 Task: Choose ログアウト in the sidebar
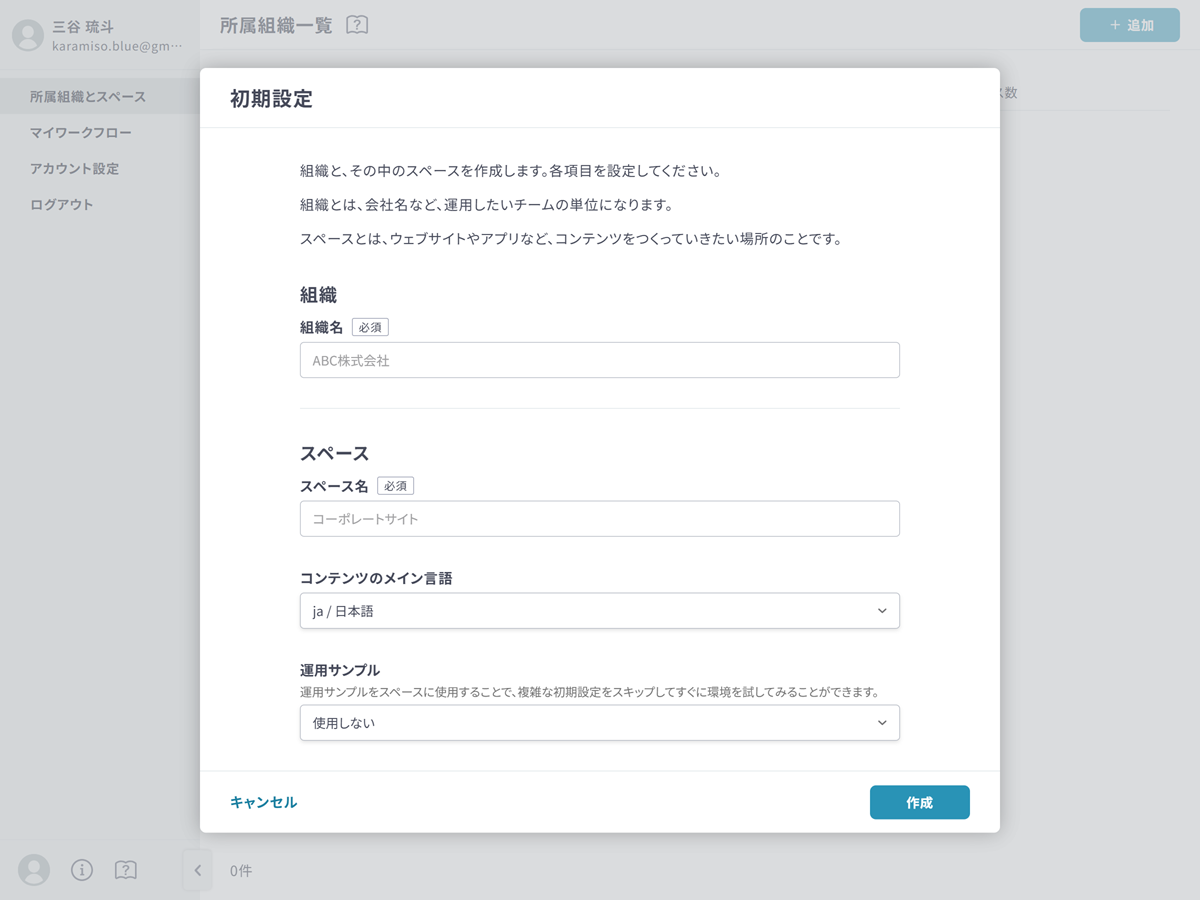tap(62, 205)
